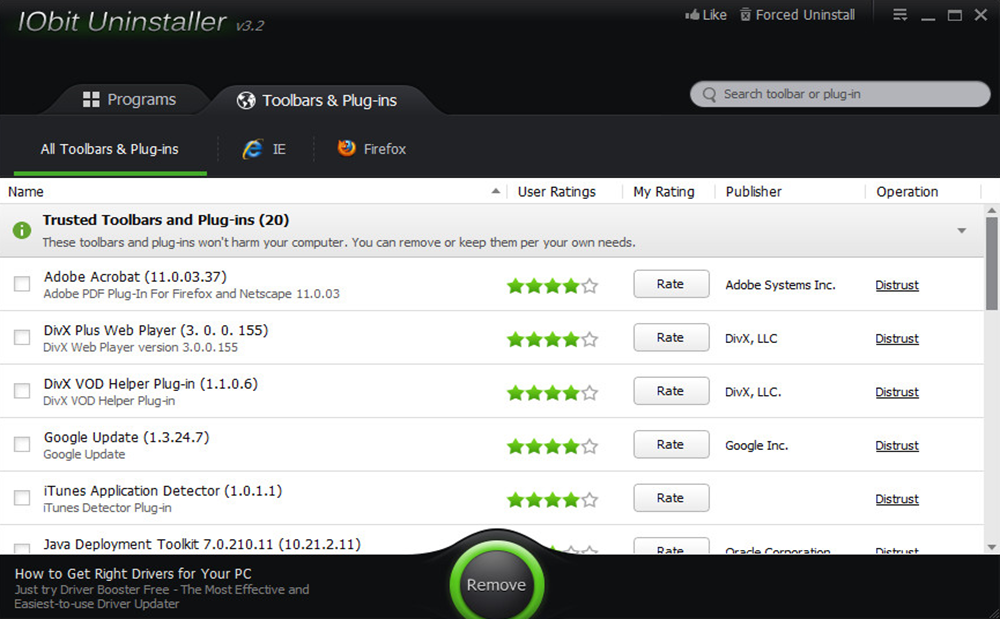
Task: Select the Firefox filter tab
Action: pos(372,149)
